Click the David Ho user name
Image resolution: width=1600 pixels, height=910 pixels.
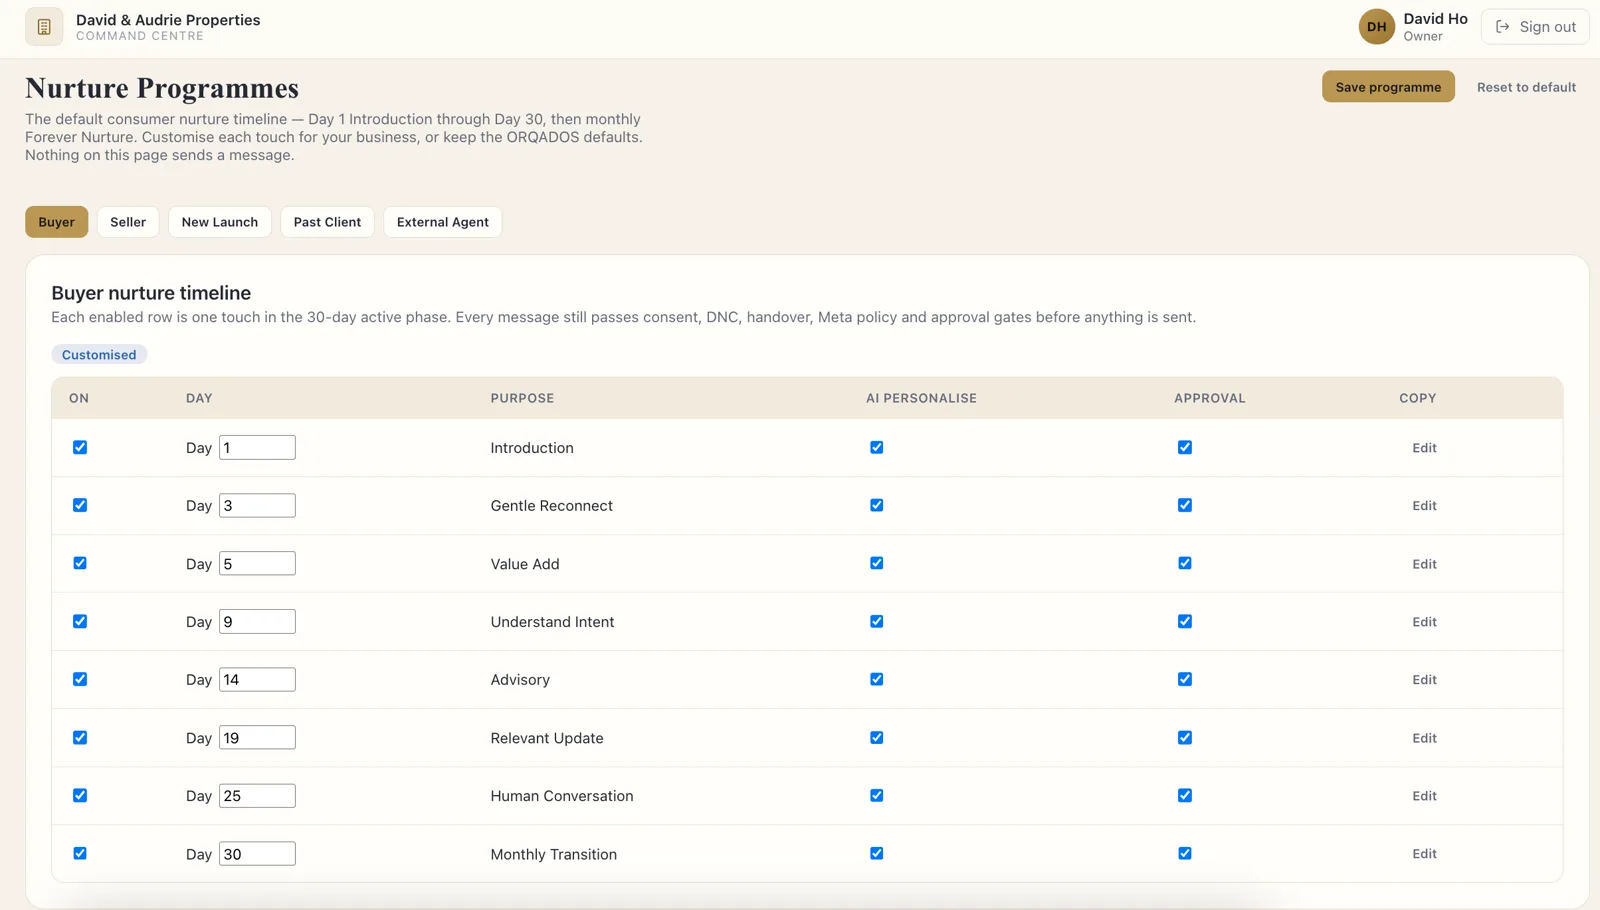click(1435, 19)
